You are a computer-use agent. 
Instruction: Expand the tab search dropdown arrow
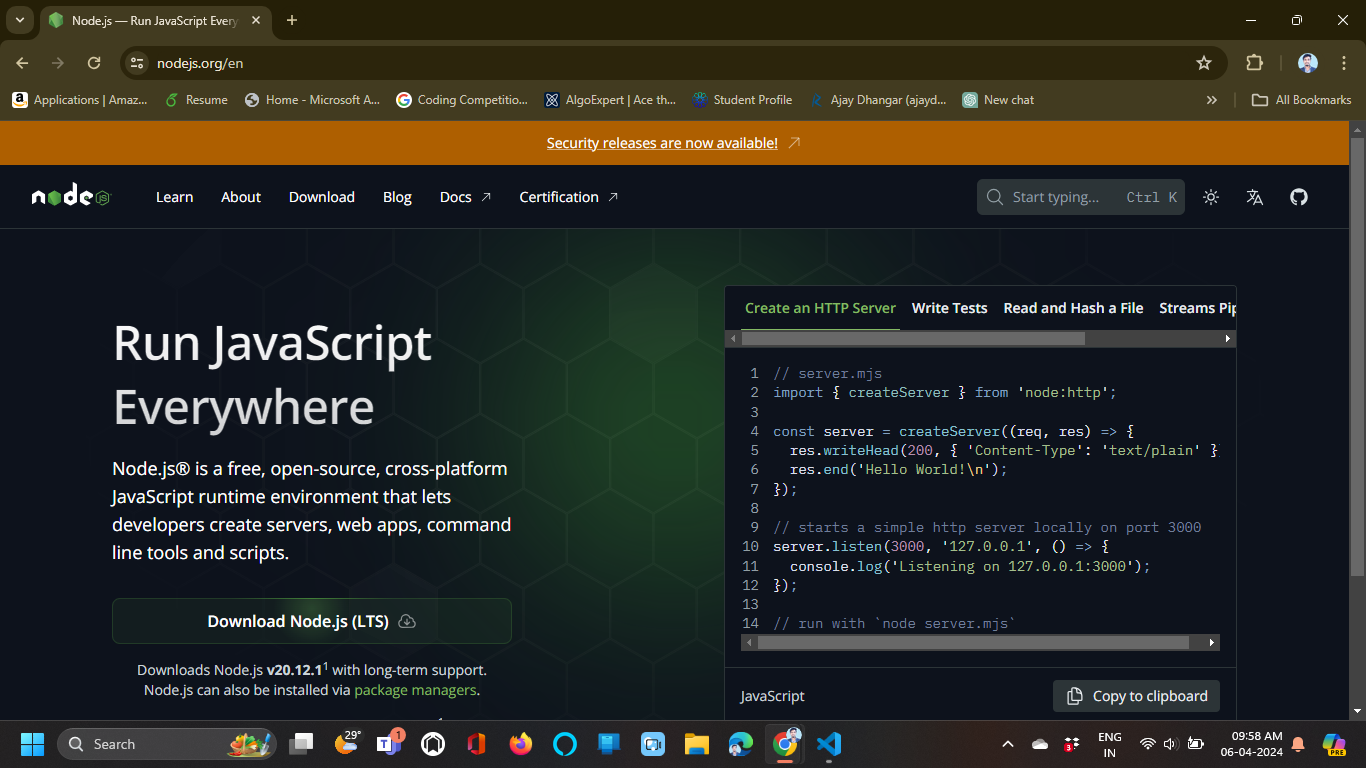[x=19, y=20]
